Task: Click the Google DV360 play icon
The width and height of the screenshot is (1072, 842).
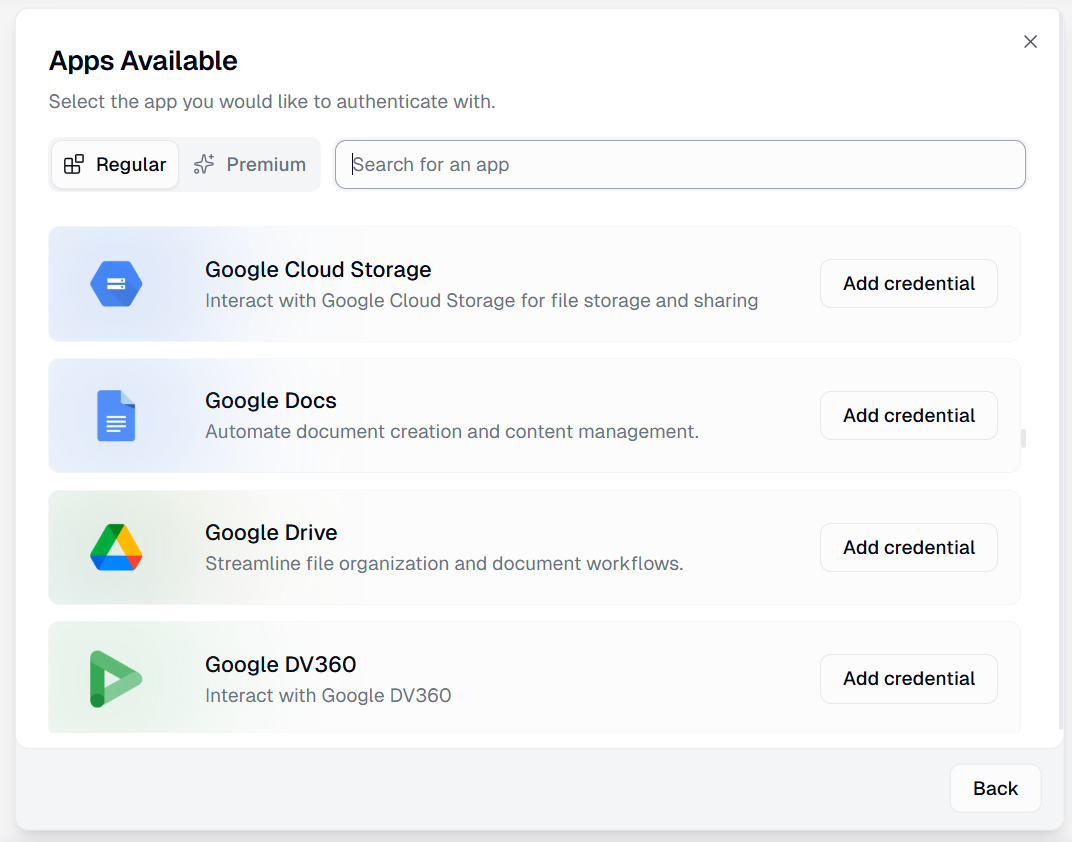Action: (x=116, y=679)
